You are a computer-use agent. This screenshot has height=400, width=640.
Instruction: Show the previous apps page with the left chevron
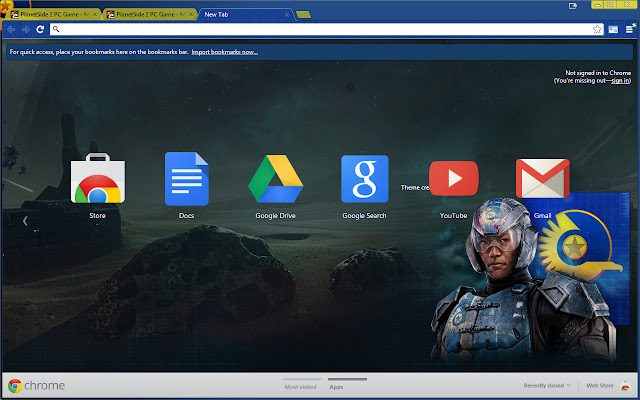click(25, 221)
